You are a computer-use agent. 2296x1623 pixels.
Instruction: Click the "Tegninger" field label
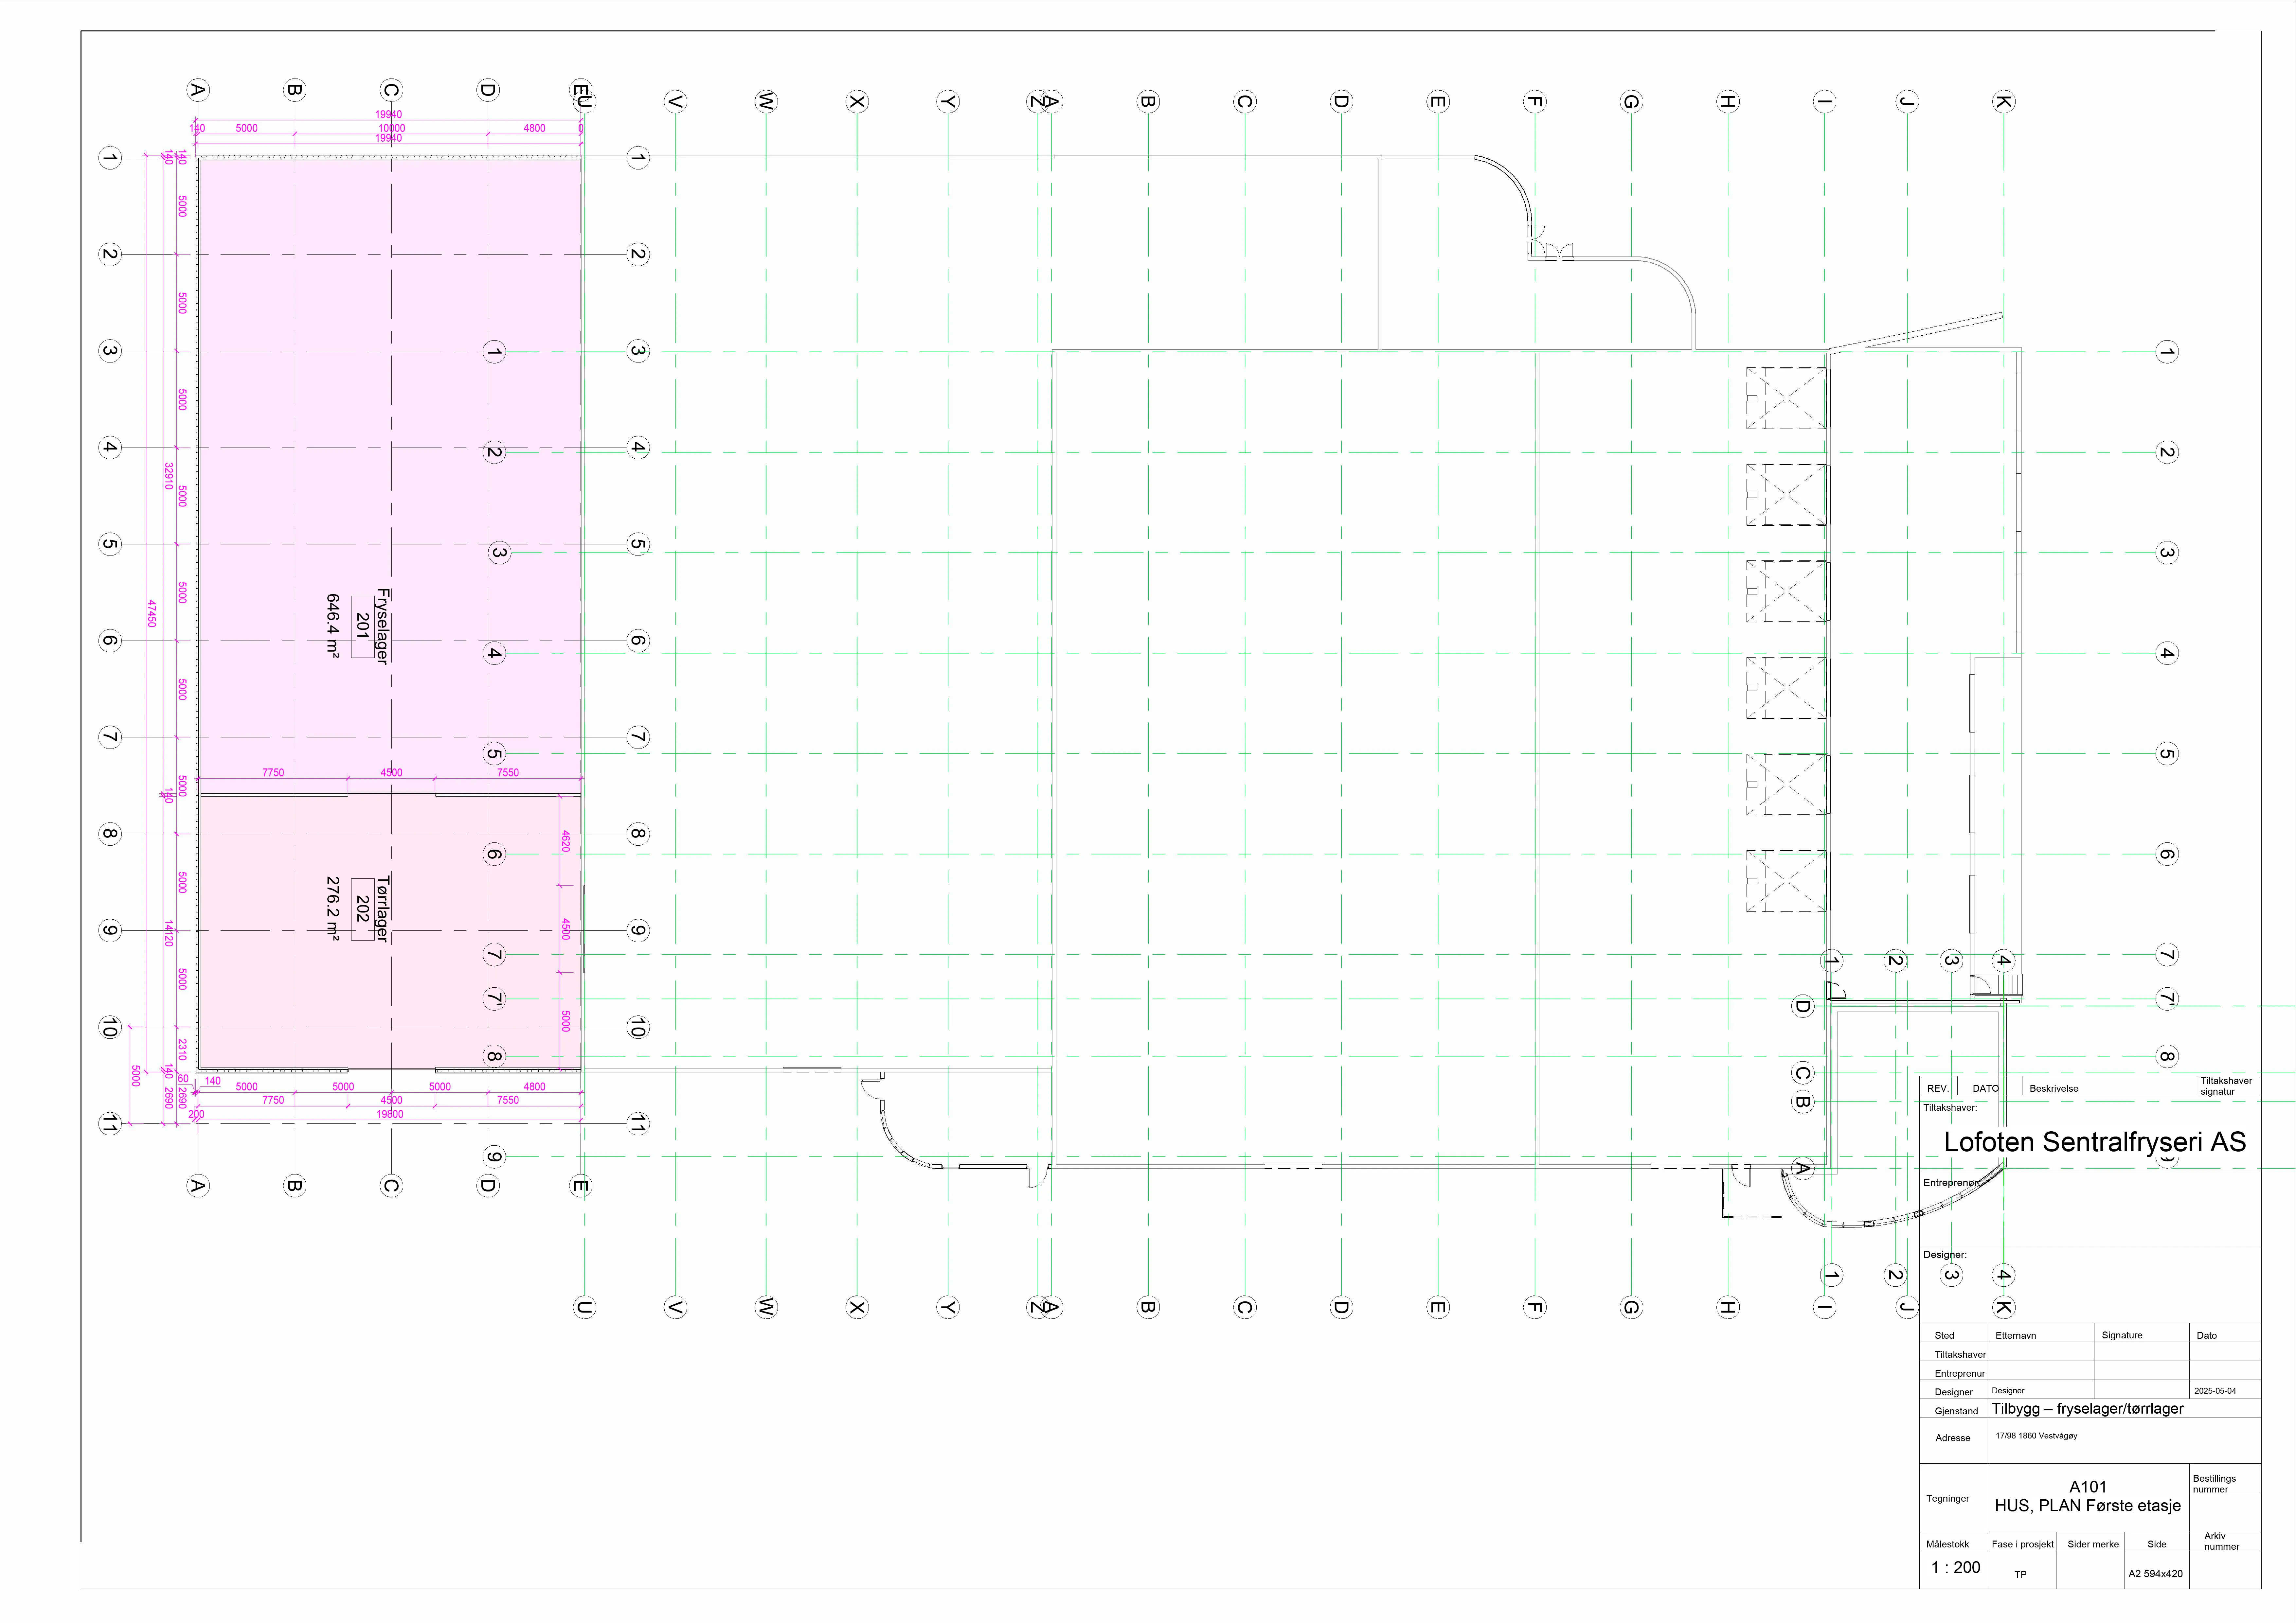coord(1948,1499)
